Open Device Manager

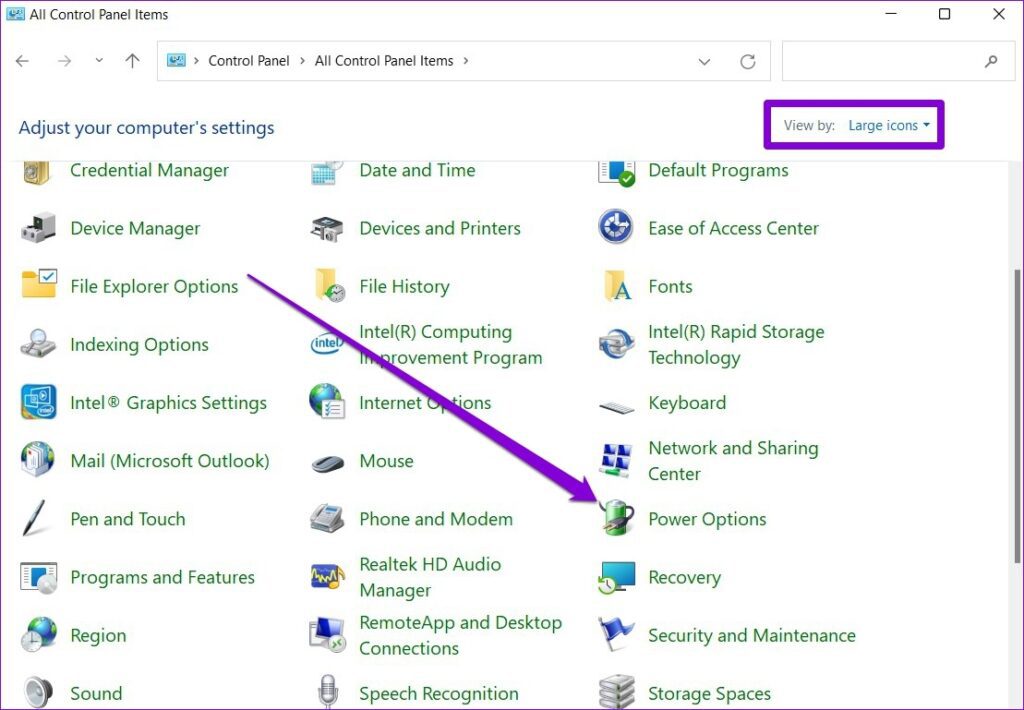coord(134,228)
